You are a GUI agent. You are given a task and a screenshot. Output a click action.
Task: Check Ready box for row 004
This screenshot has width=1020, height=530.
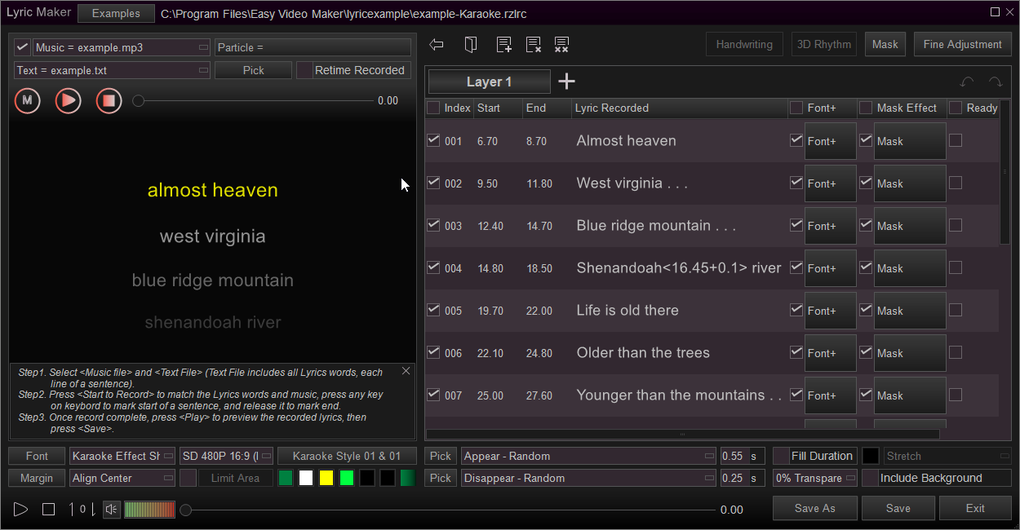pos(955,267)
